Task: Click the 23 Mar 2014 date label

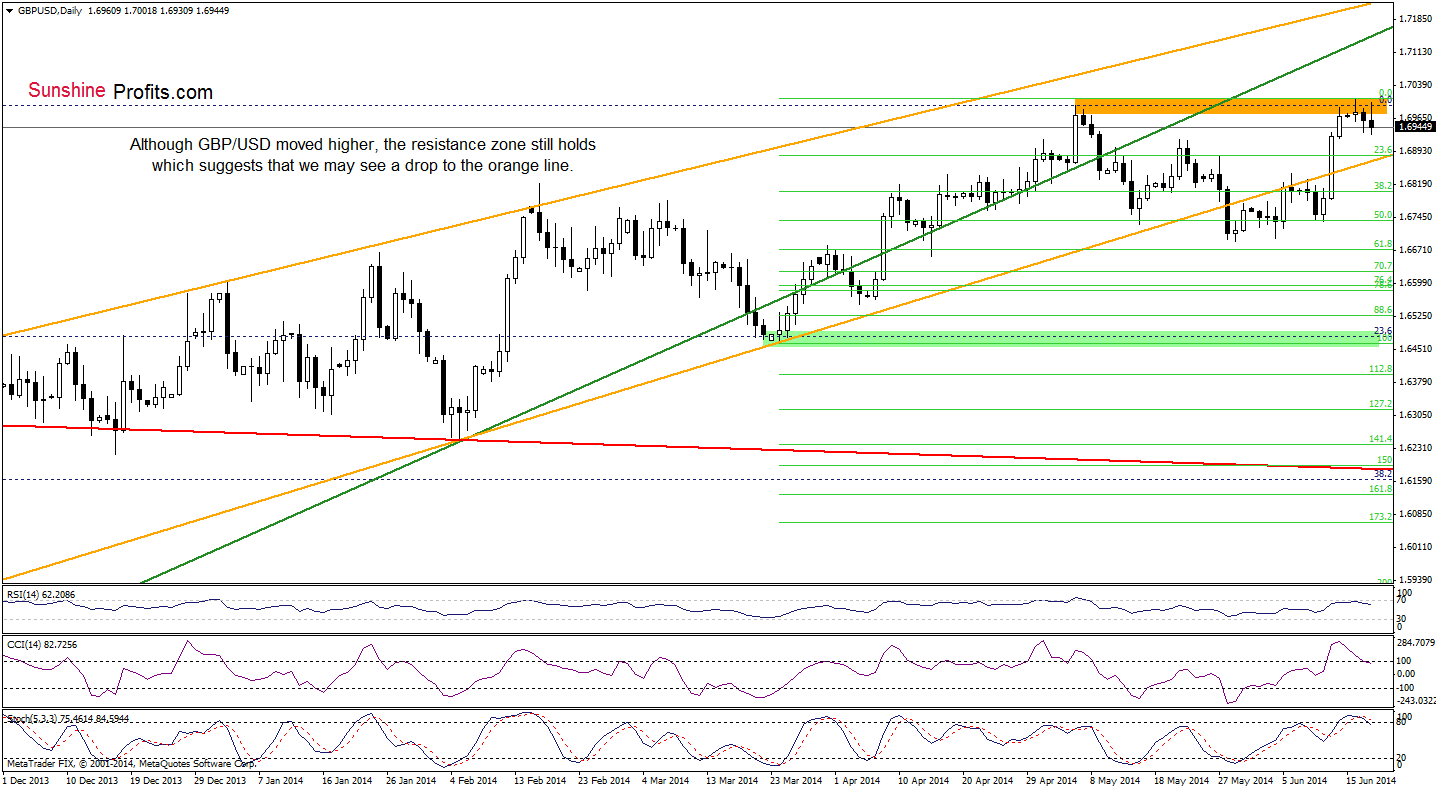Action: (797, 780)
